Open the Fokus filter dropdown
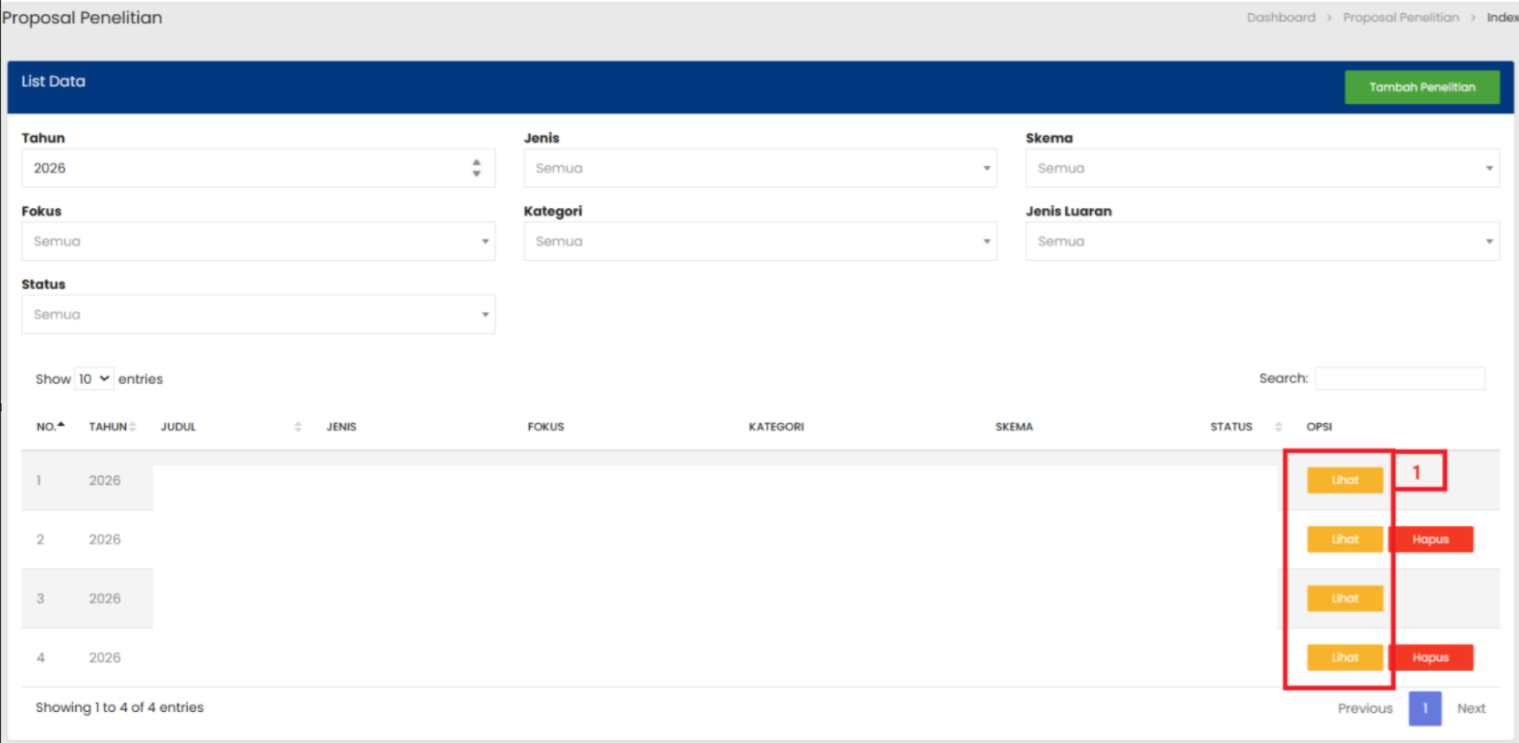The height and width of the screenshot is (743, 1519). click(x=257, y=241)
